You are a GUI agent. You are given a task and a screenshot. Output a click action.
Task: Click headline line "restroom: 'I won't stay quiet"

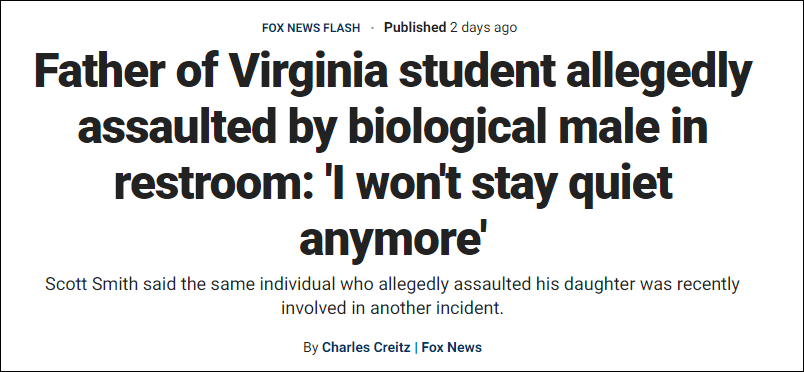(x=393, y=183)
